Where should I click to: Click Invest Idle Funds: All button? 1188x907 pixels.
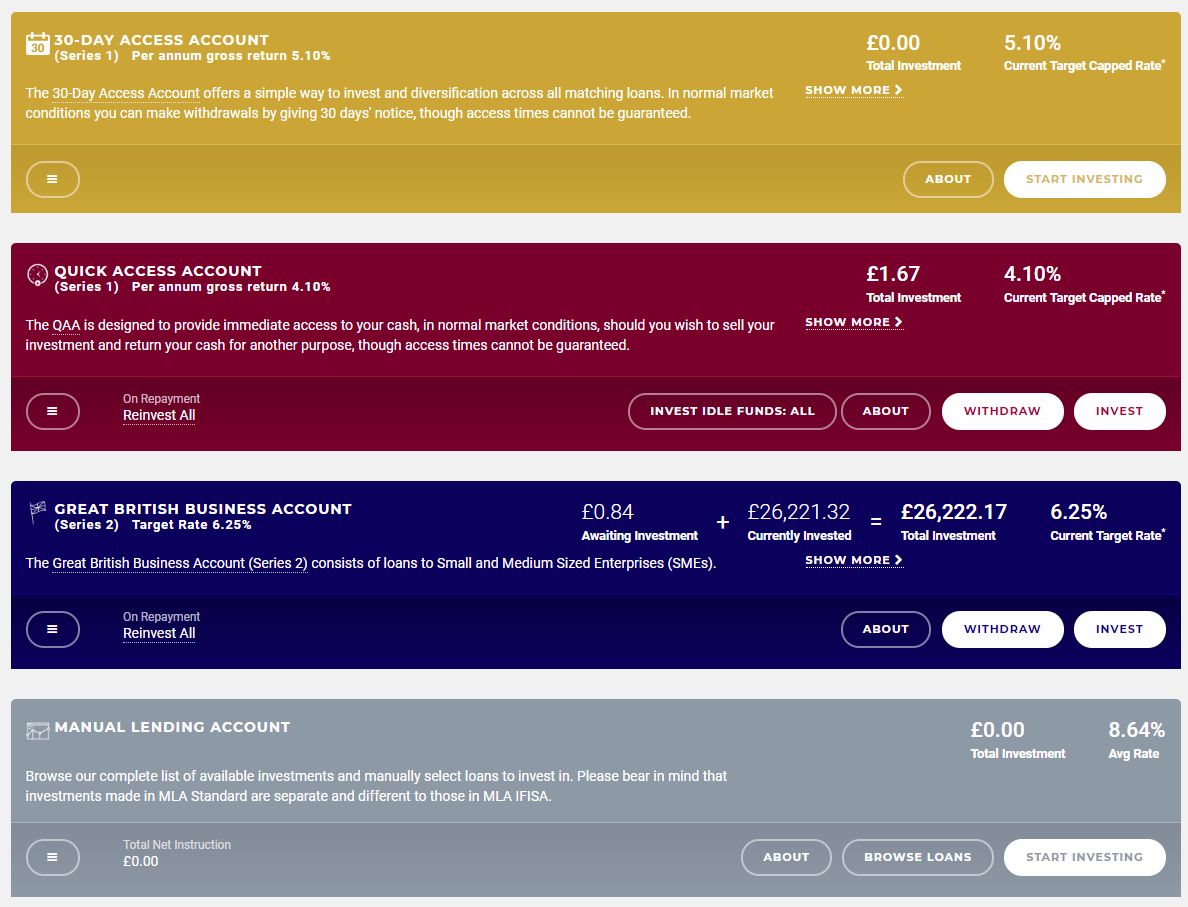point(732,411)
